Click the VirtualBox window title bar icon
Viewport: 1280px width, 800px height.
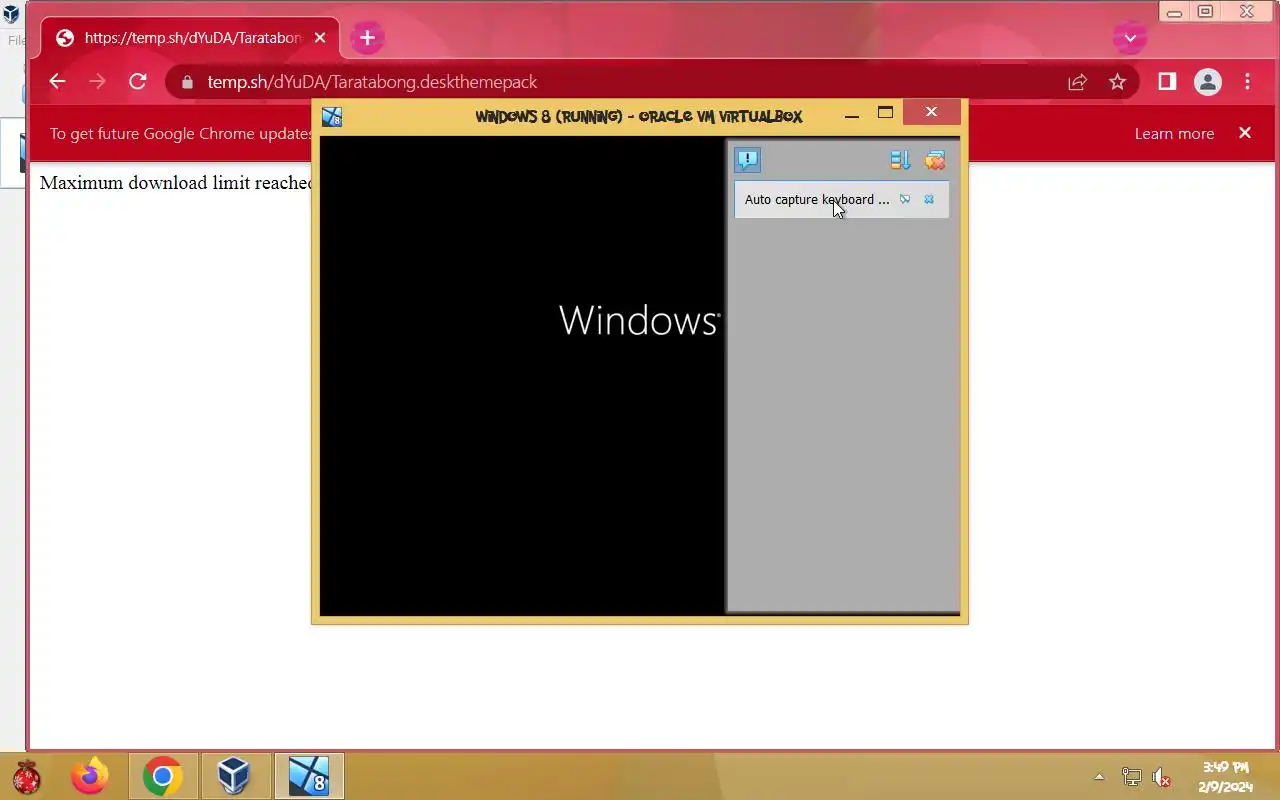click(332, 117)
